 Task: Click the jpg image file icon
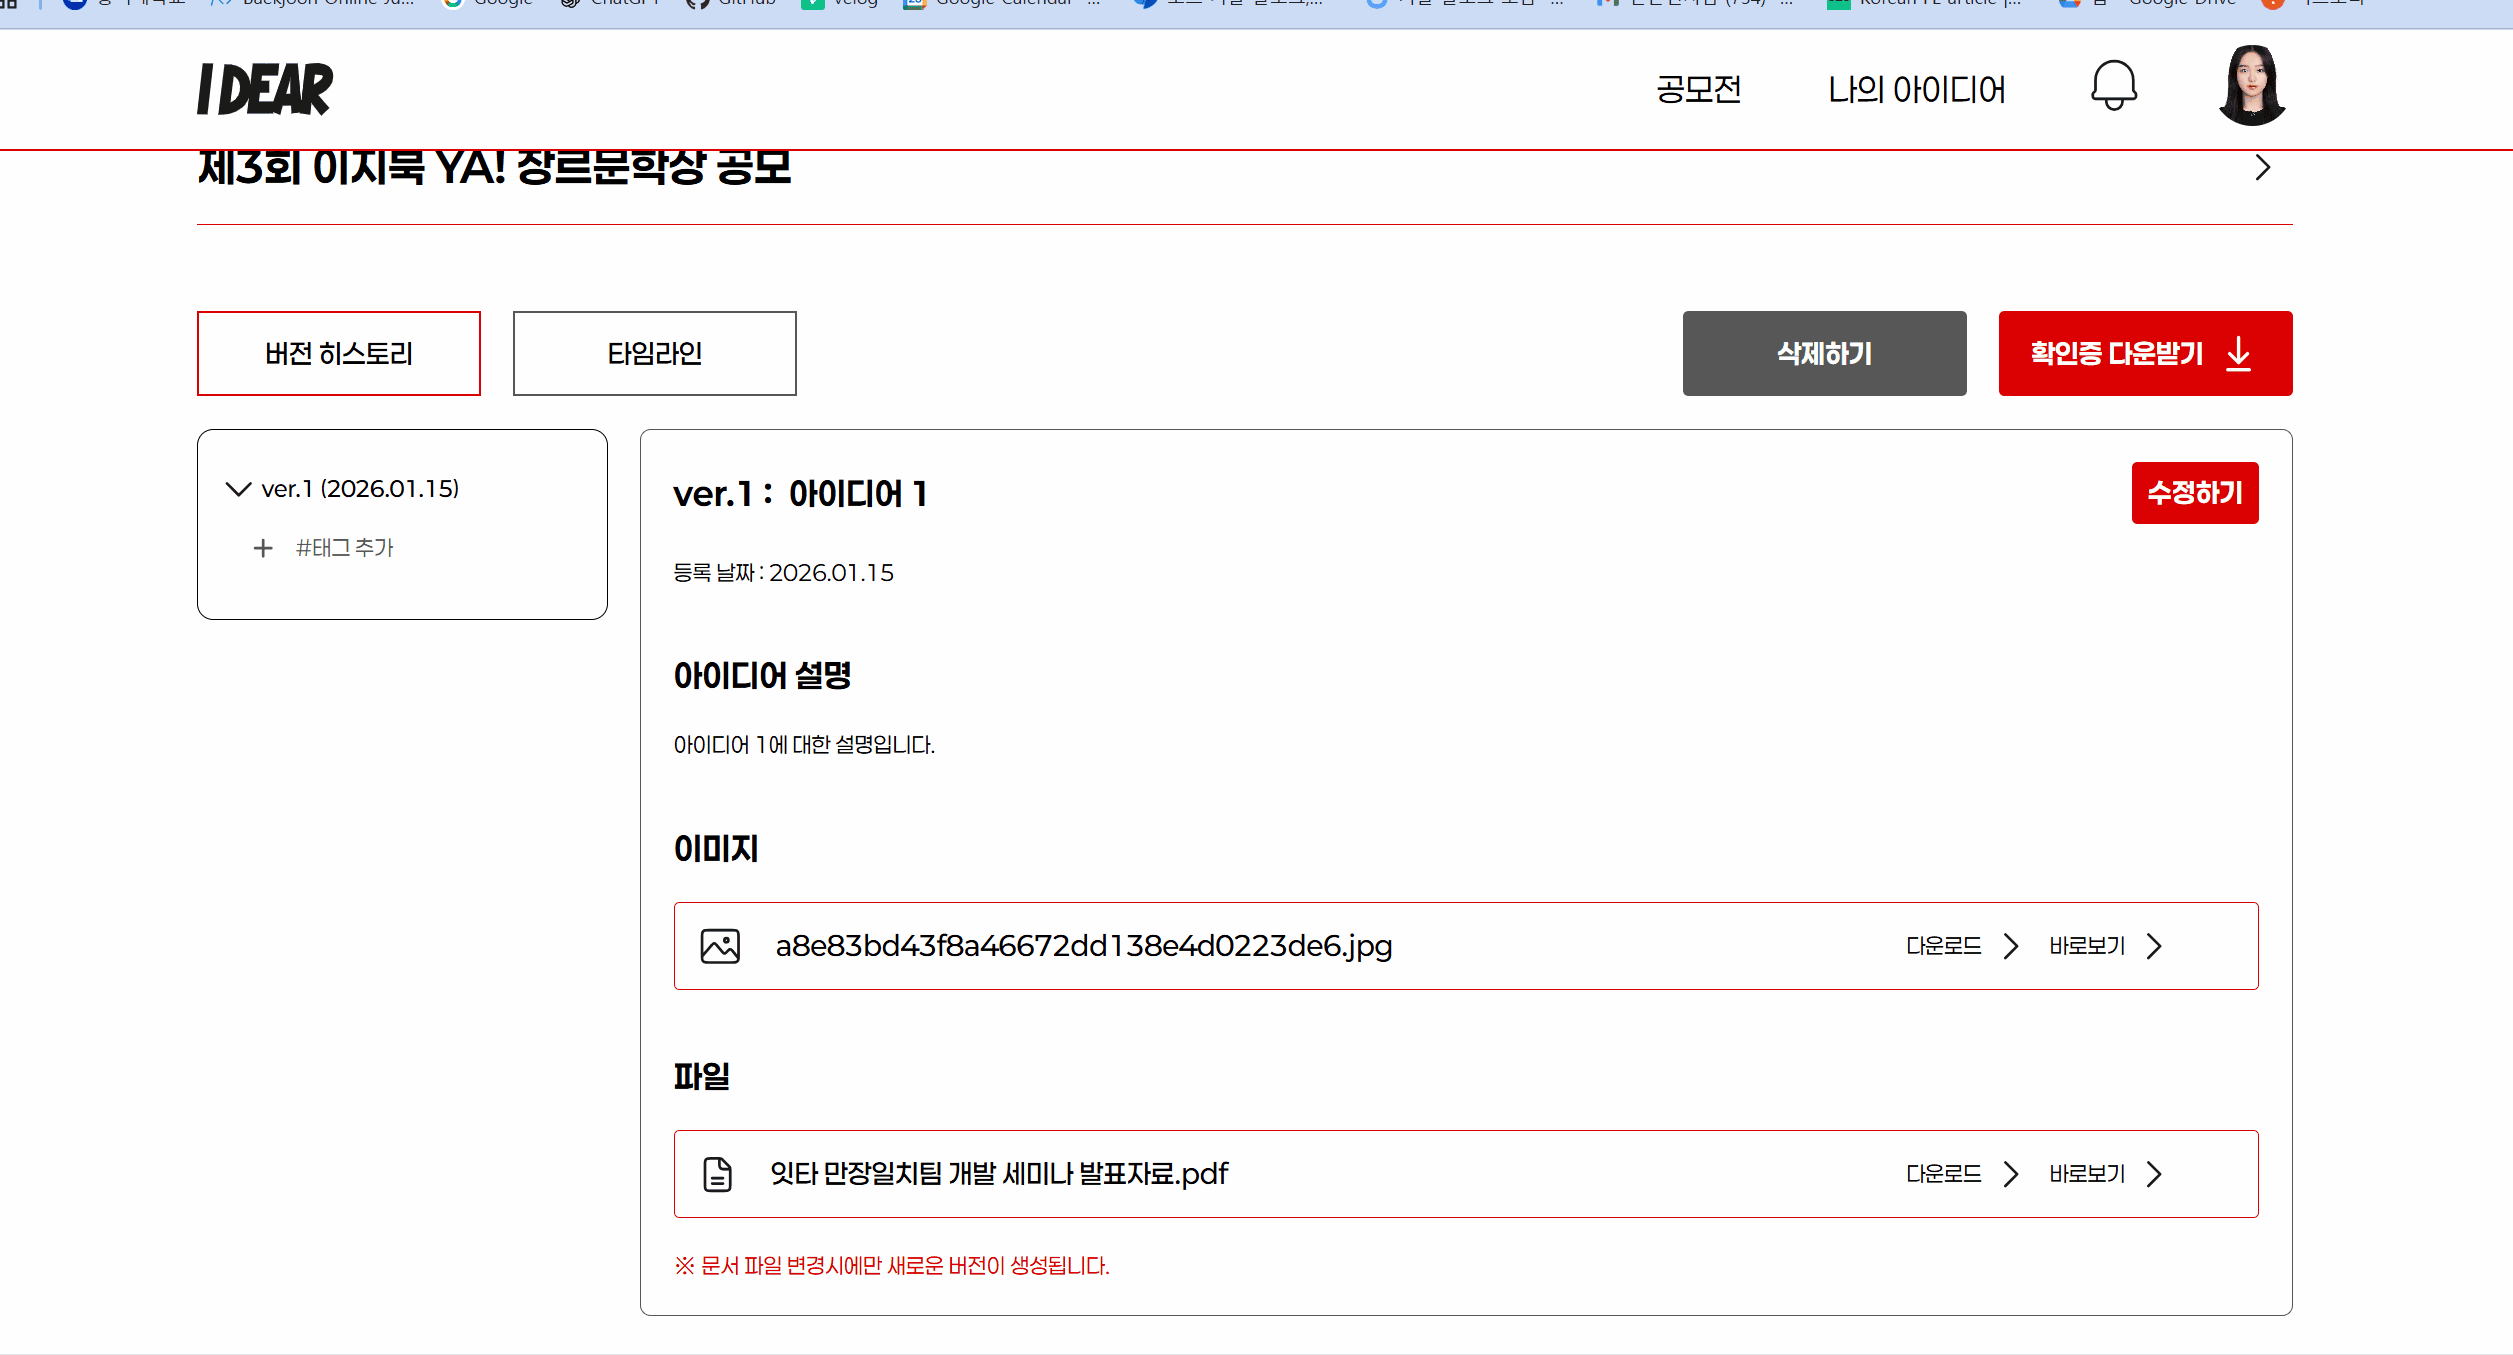tap(720, 946)
